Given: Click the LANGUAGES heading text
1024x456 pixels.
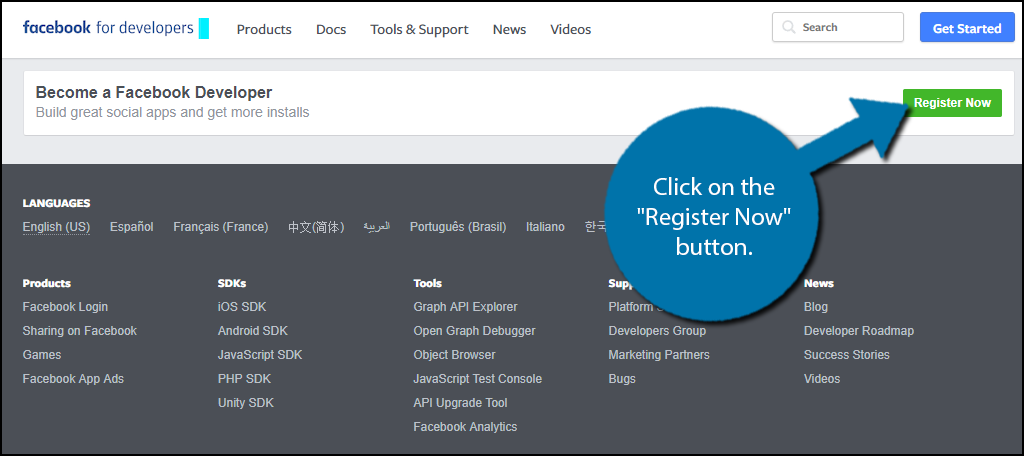Looking at the screenshot, I should point(56,203).
